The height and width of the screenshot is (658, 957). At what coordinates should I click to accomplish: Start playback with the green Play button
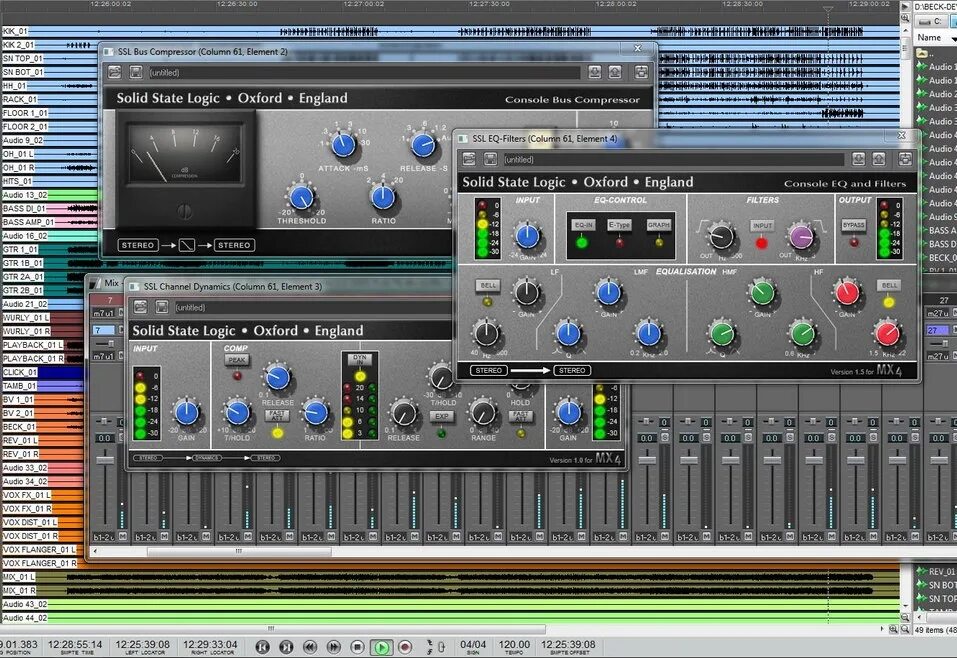click(x=381, y=647)
